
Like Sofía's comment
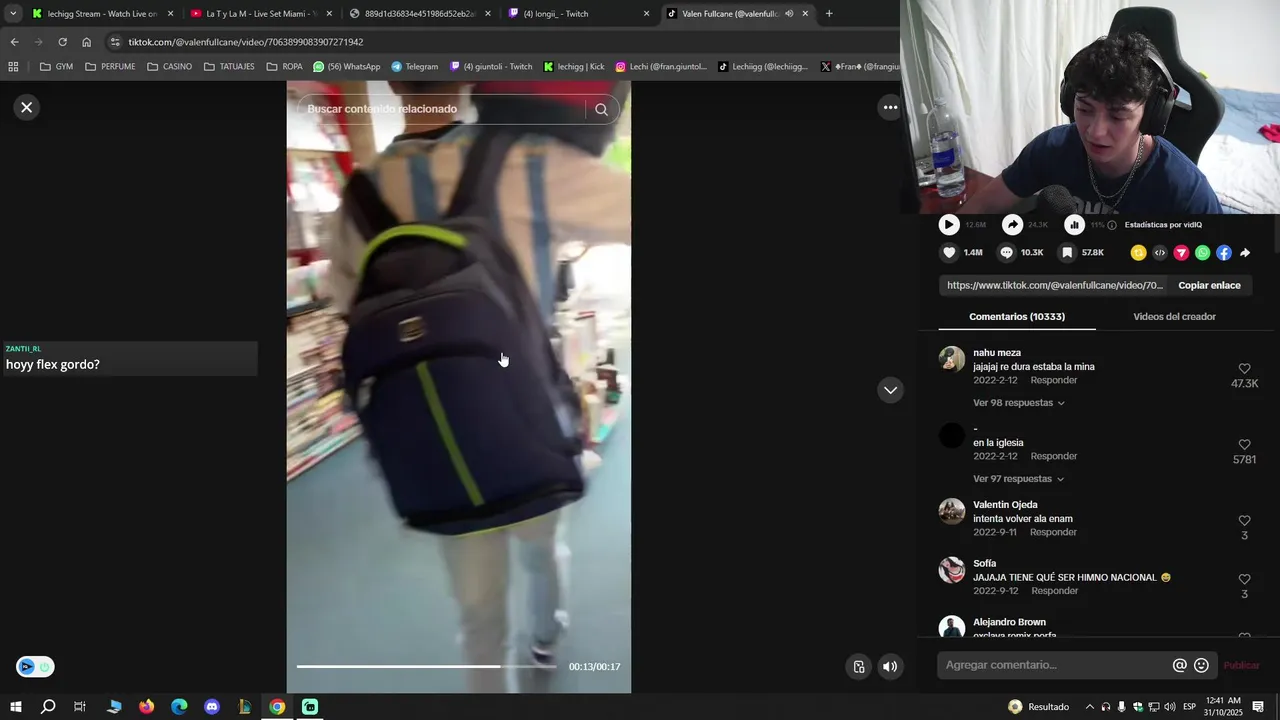(x=1244, y=580)
